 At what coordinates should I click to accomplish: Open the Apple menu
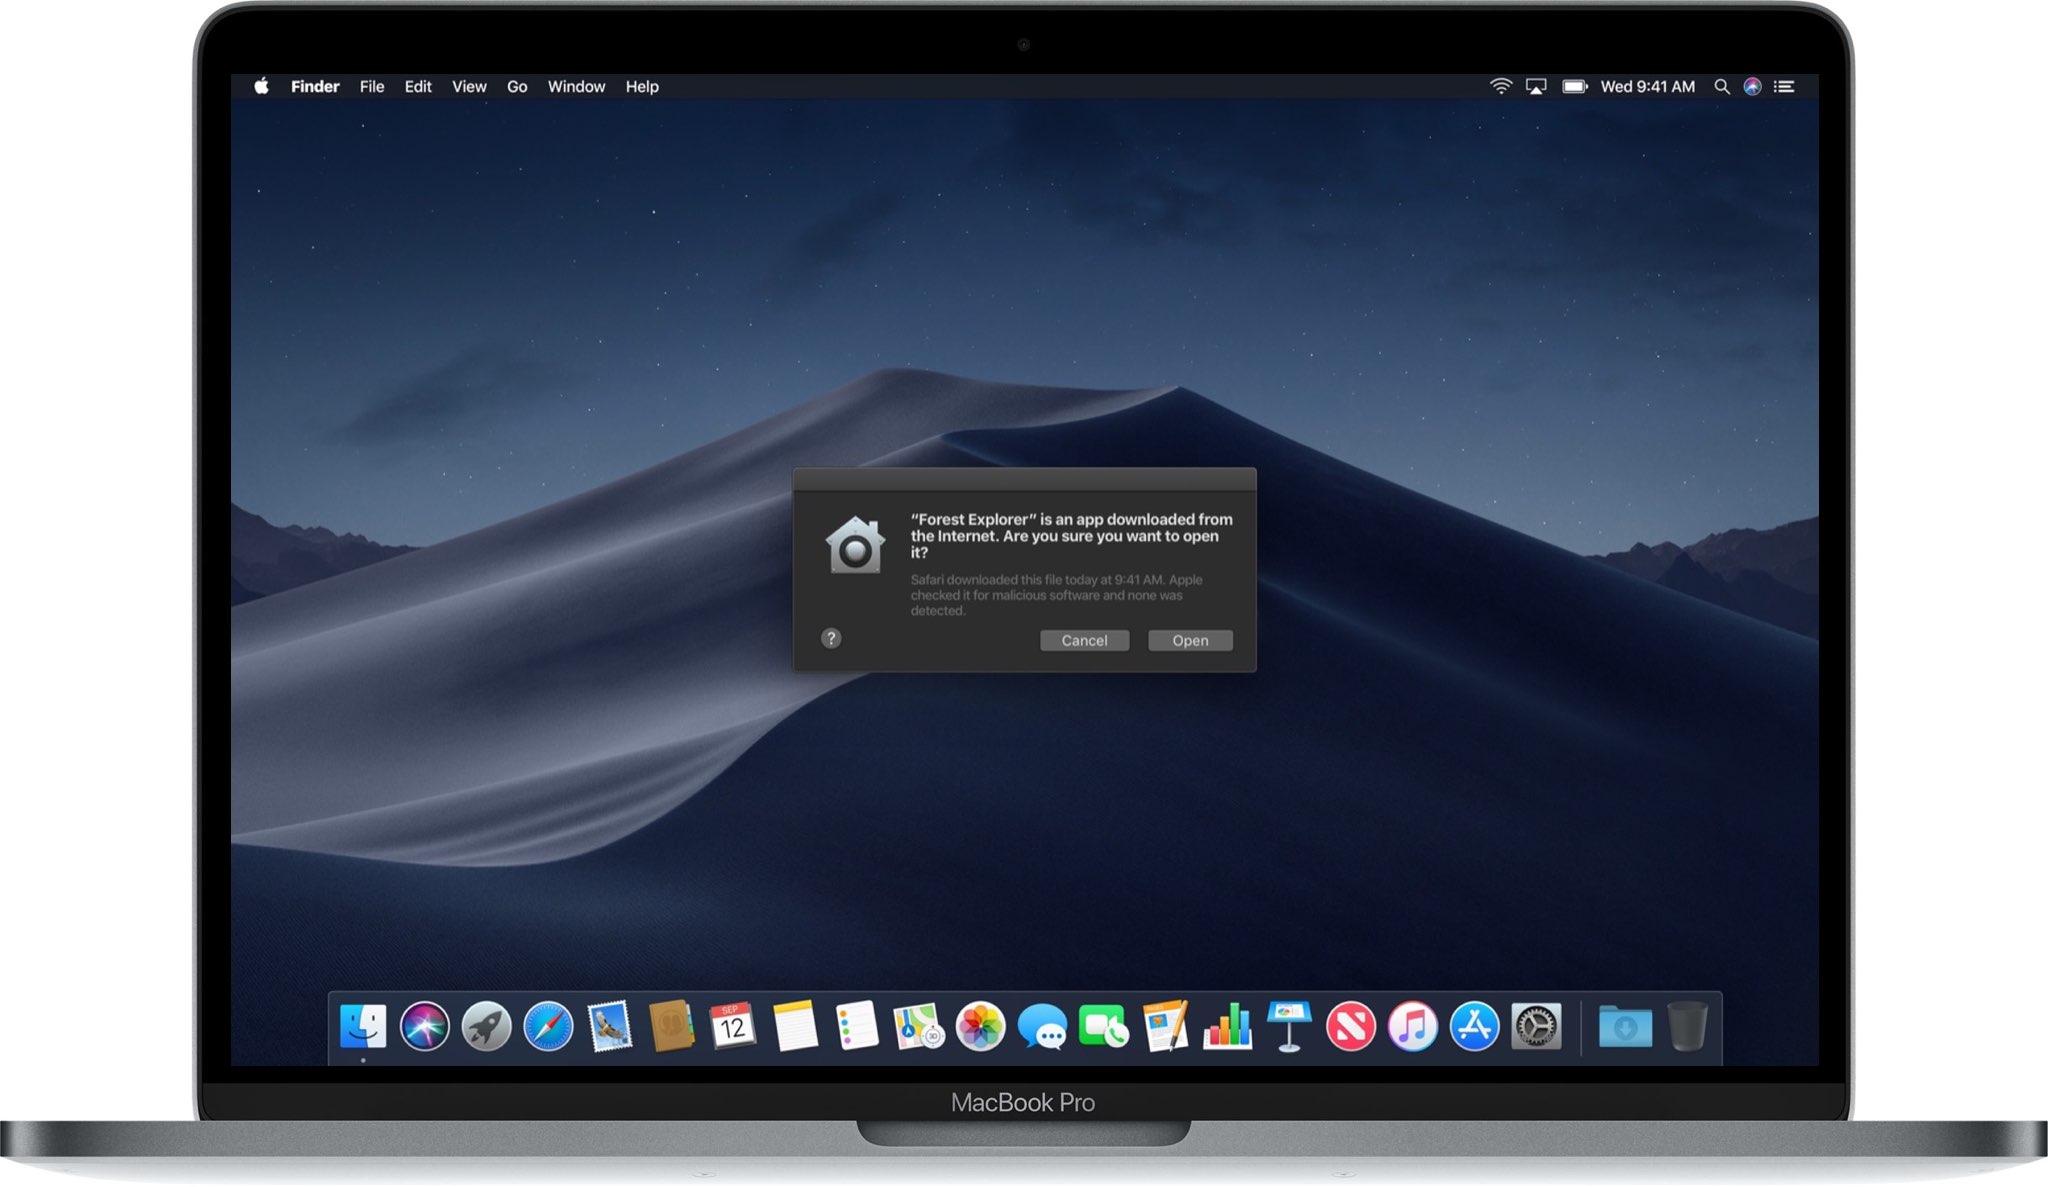261,87
